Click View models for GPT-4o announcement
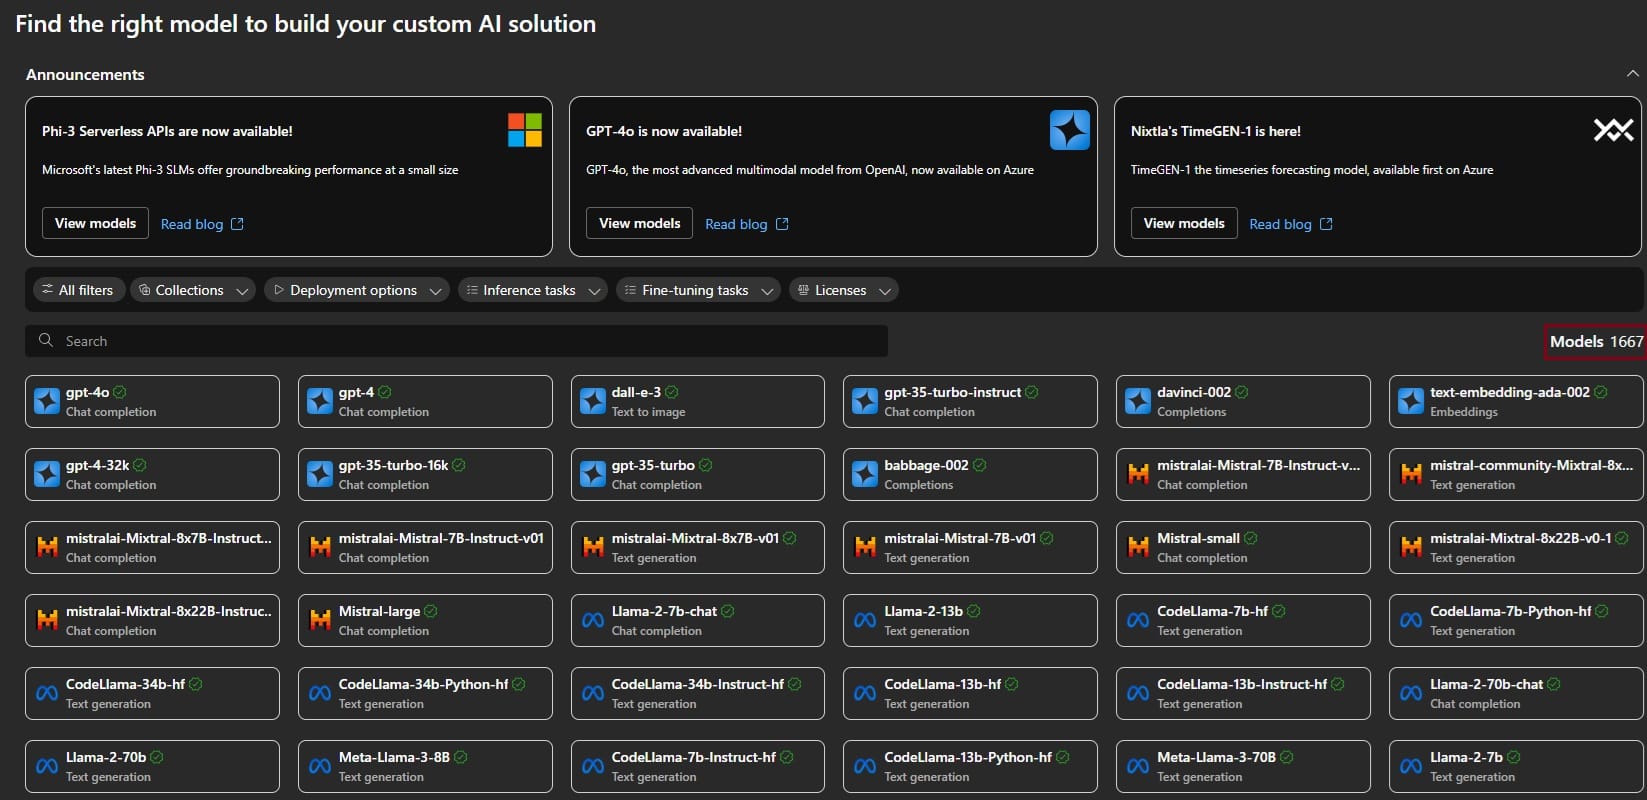Screen dimensions: 1647x800 [x=639, y=223]
